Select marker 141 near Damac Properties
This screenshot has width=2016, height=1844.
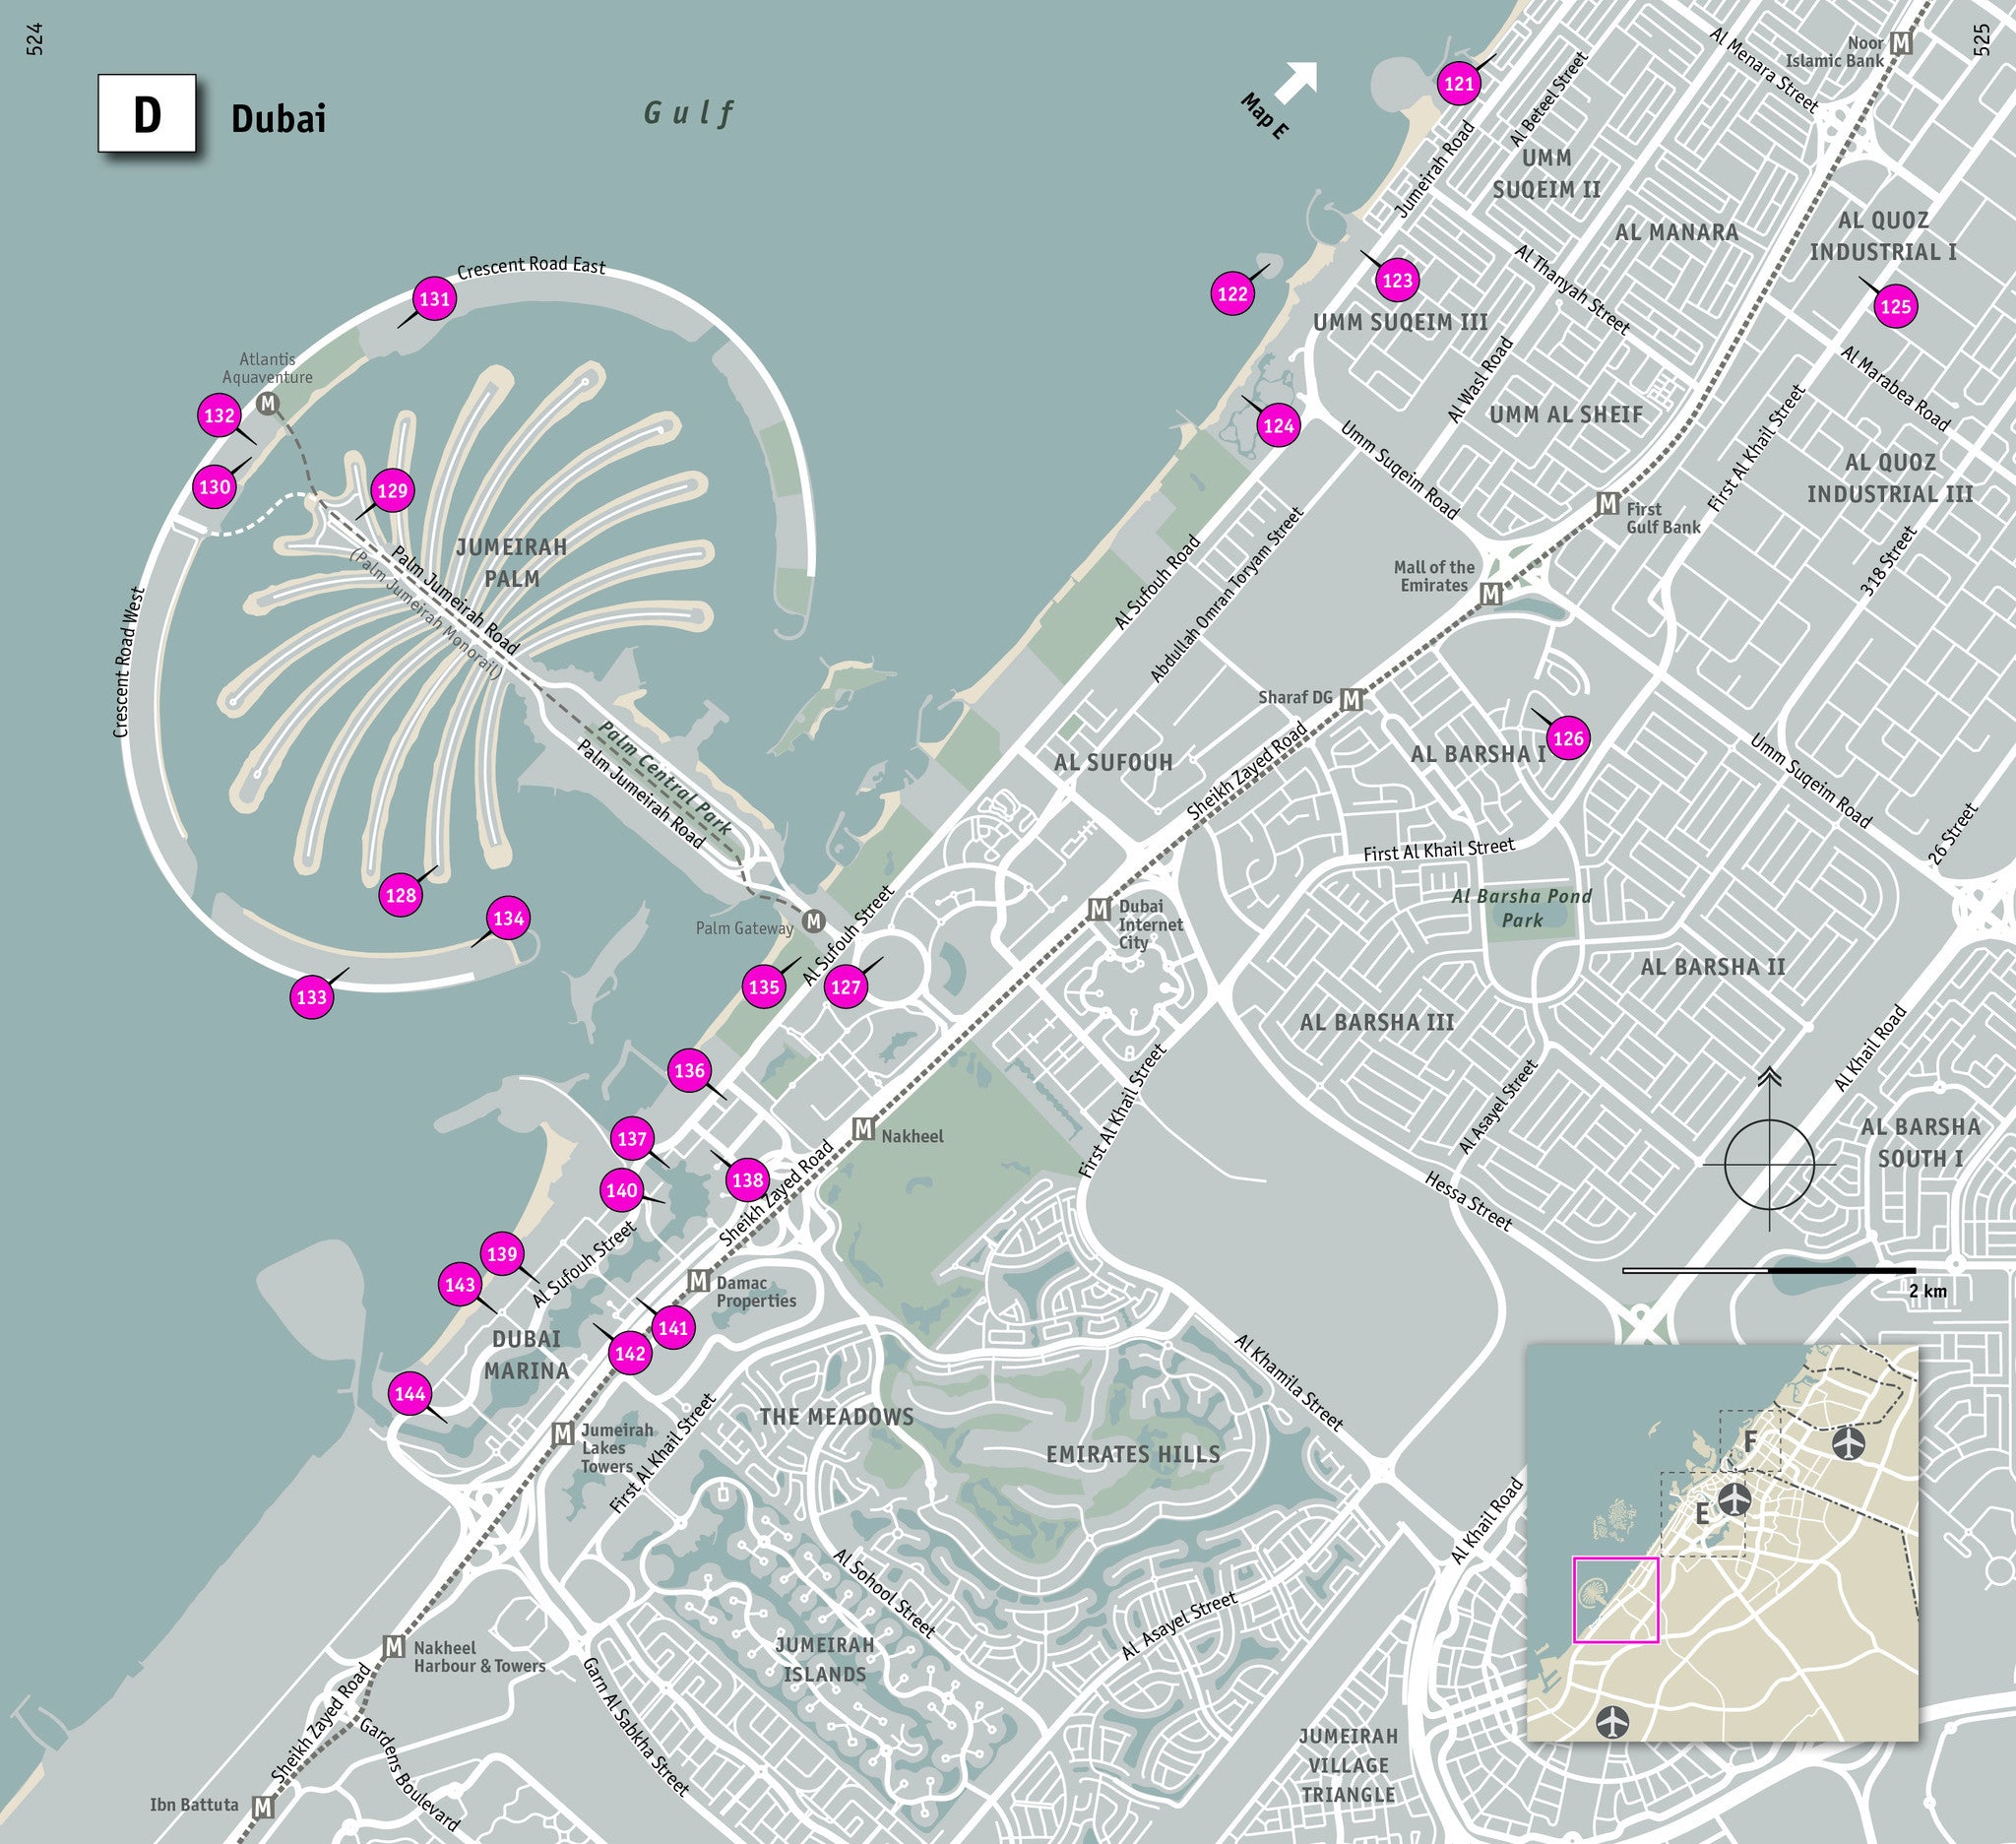(x=673, y=1328)
